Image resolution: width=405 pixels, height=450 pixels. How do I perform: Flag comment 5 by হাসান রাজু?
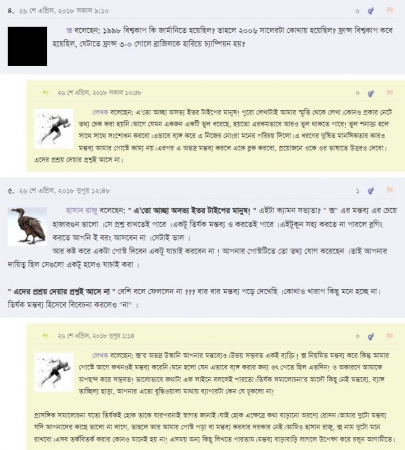point(389,191)
